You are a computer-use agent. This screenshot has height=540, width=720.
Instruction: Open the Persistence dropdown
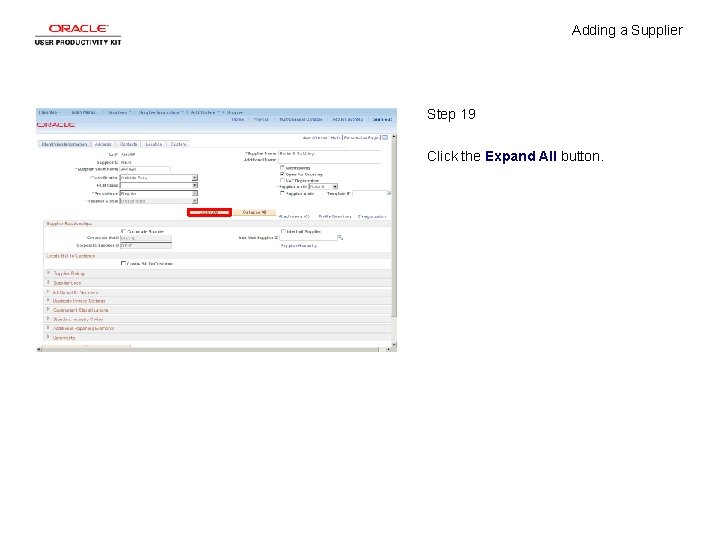[x=158, y=193]
